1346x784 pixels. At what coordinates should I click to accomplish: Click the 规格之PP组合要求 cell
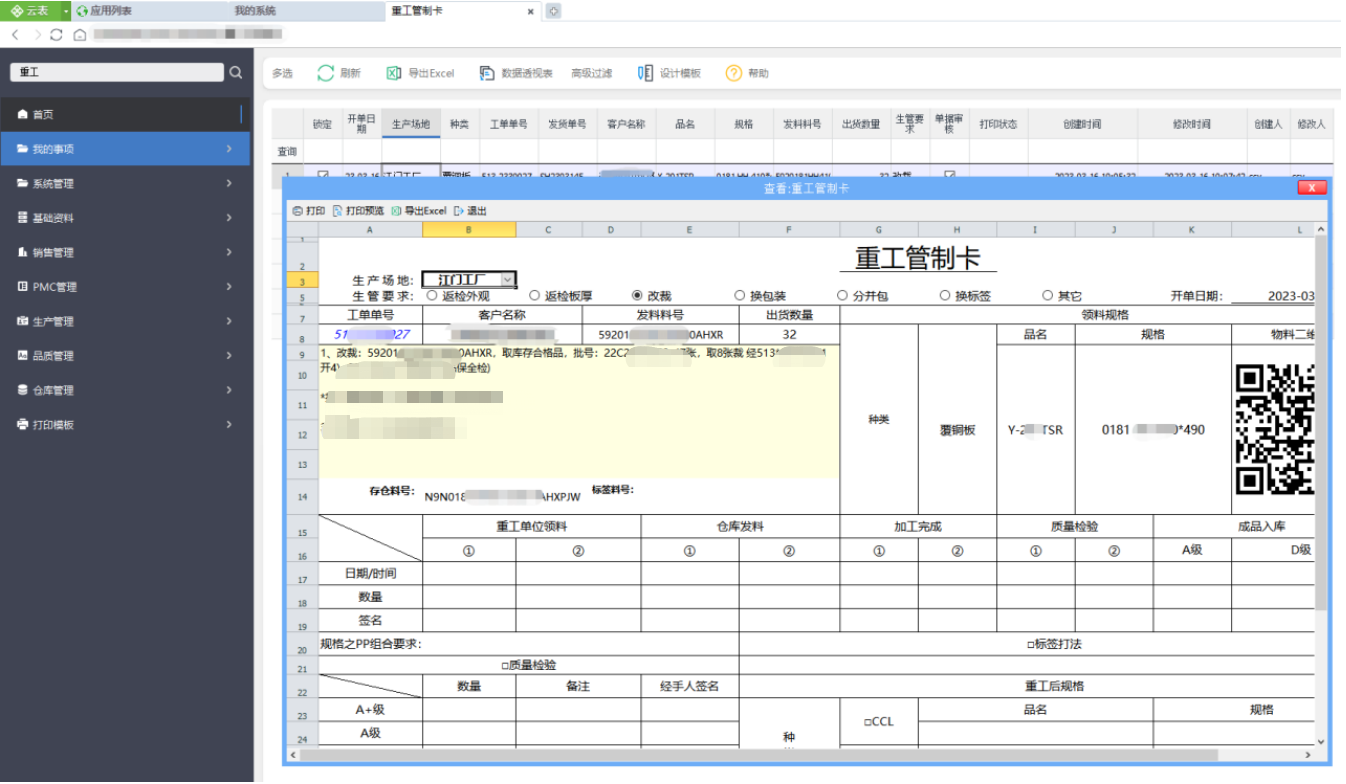click(x=529, y=644)
